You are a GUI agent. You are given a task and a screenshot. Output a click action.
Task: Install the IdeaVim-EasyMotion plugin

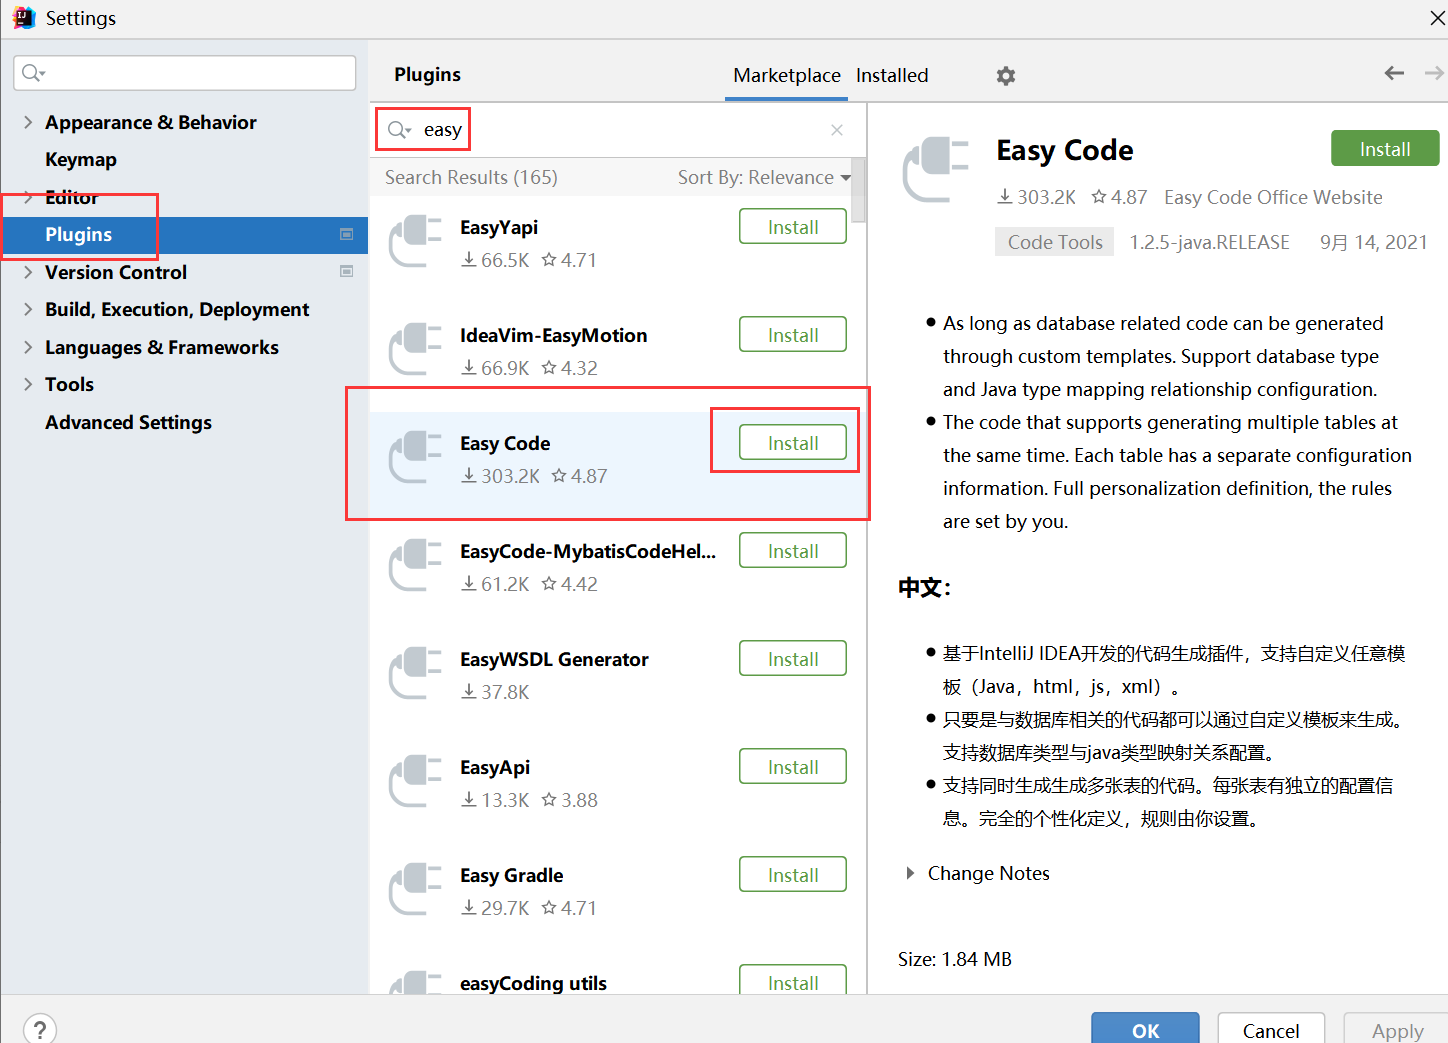click(793, 335)
